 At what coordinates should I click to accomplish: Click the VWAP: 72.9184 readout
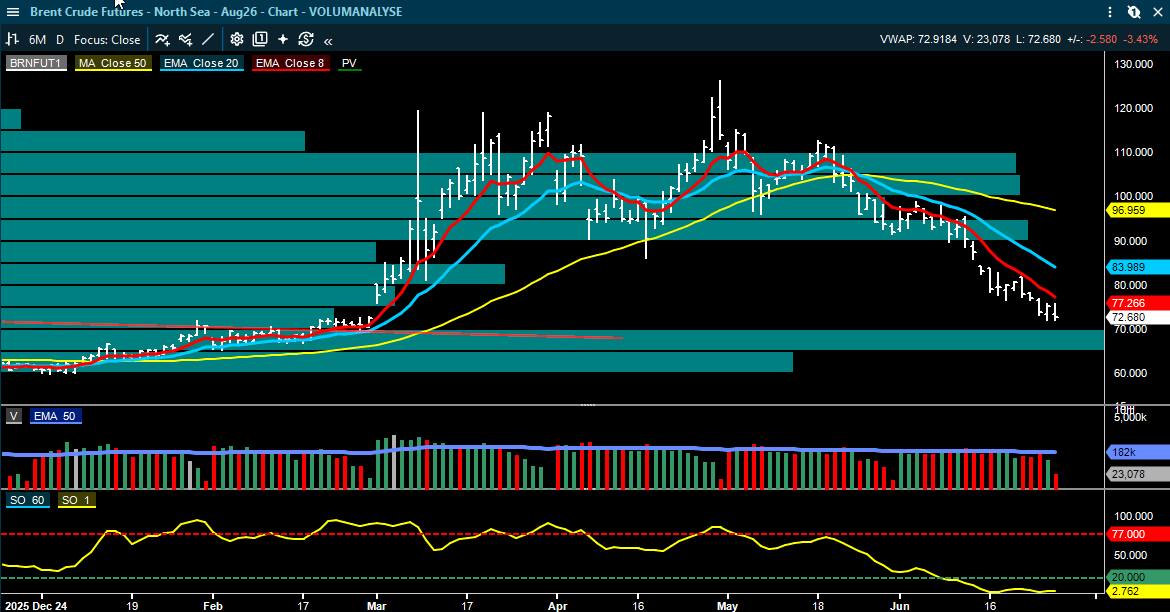[x=918, y=40]
